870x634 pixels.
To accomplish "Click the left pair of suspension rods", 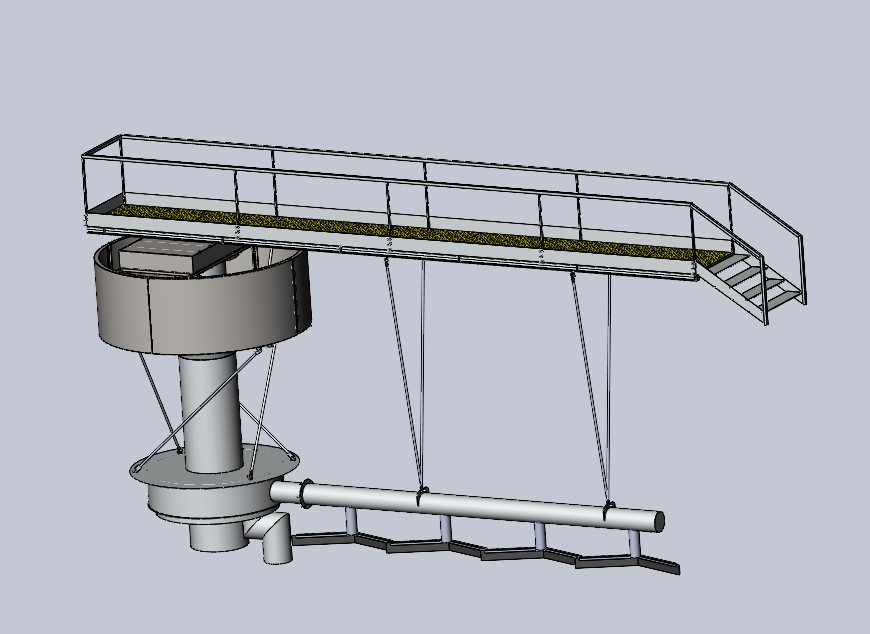I will (404, 370).
